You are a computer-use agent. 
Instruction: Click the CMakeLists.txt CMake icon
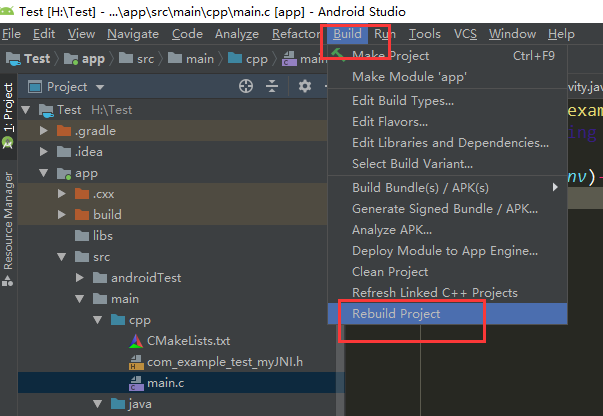[x=136, y=341]
